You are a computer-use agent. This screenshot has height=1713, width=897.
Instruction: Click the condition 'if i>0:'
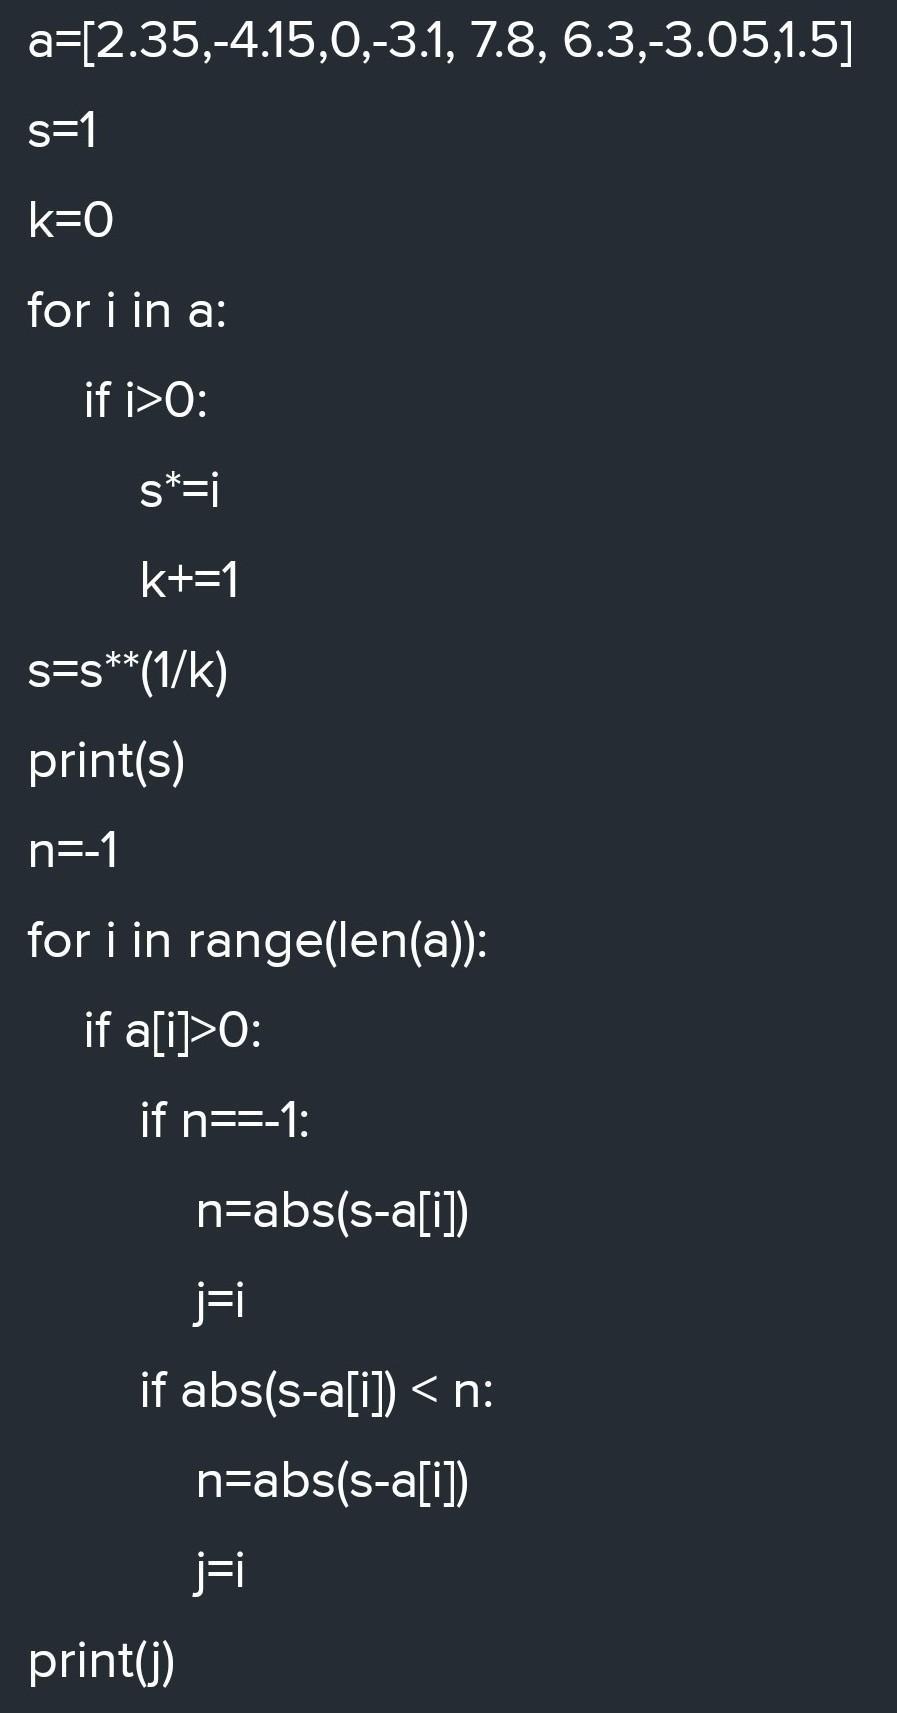146,400
